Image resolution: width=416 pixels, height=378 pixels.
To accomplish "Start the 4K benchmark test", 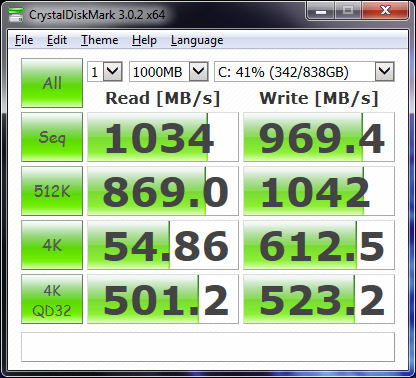I will [52, 245].
